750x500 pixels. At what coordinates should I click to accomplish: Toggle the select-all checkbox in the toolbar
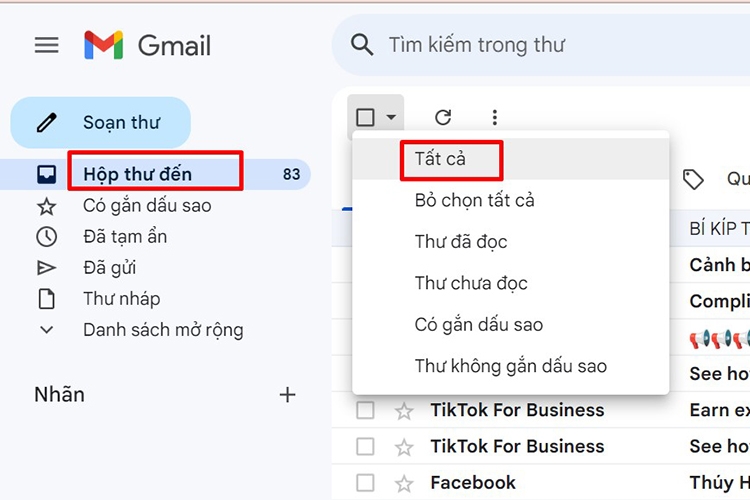[x=365, y=117]
